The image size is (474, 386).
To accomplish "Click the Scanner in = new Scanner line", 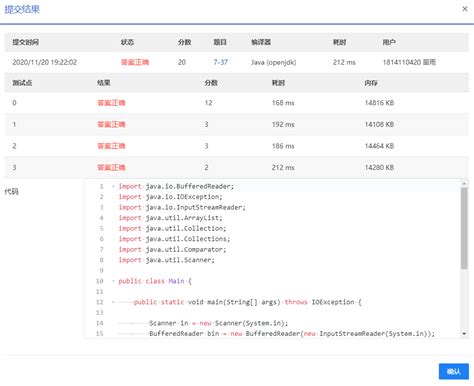I will point(218,323).
